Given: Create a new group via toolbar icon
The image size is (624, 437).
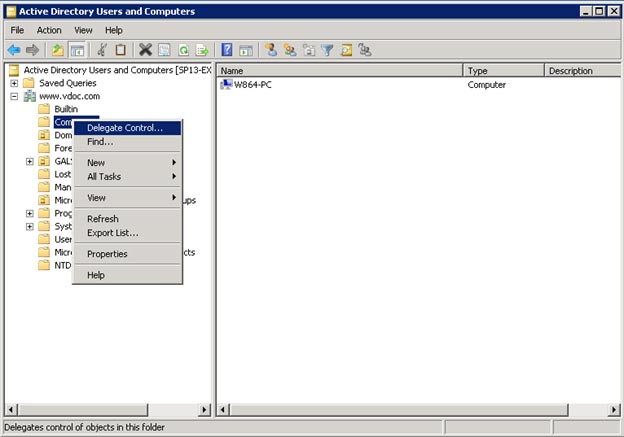Looking at the screenshot, I should [290, 50].
